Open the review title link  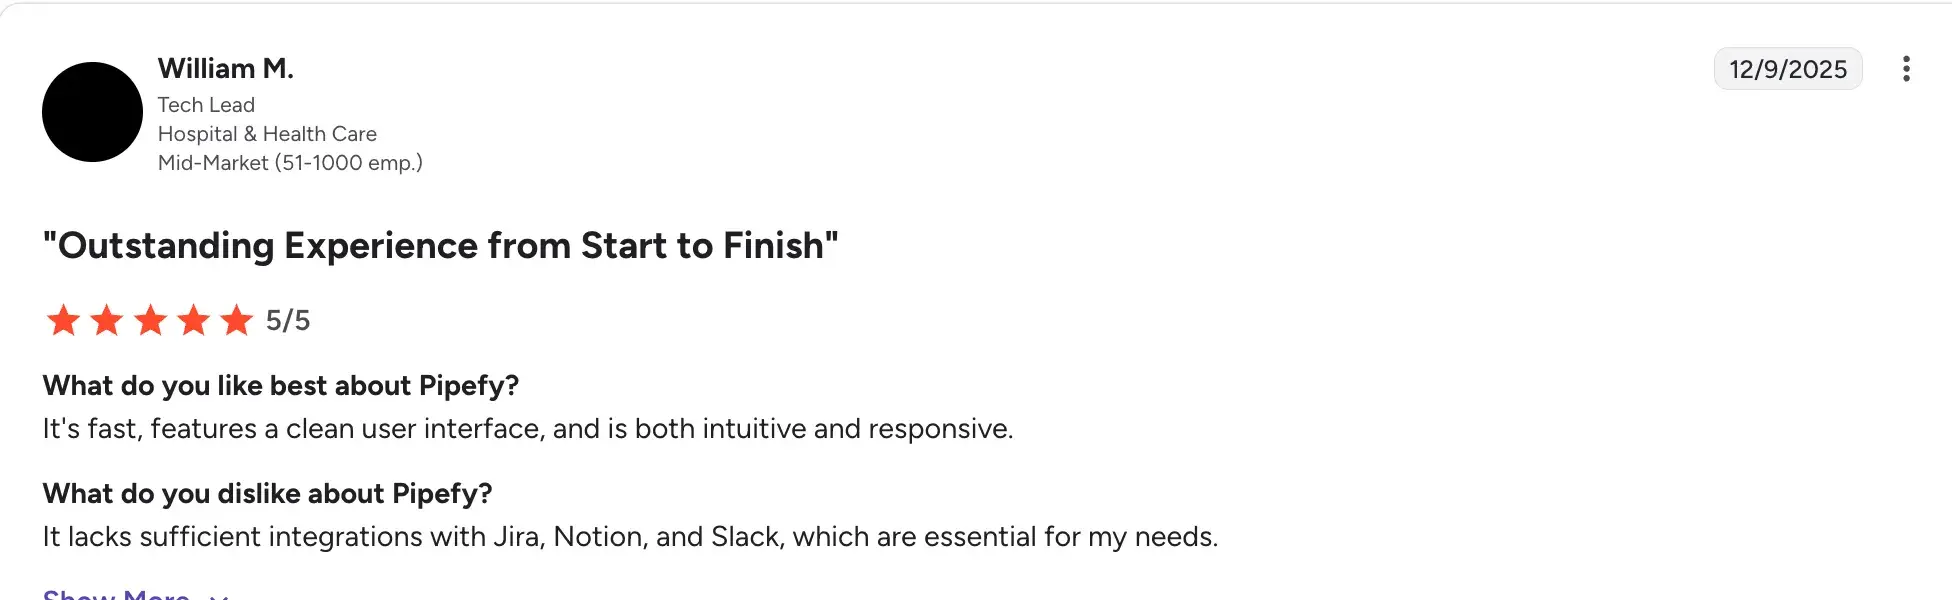pyautogui.click(x=440, y=245)
